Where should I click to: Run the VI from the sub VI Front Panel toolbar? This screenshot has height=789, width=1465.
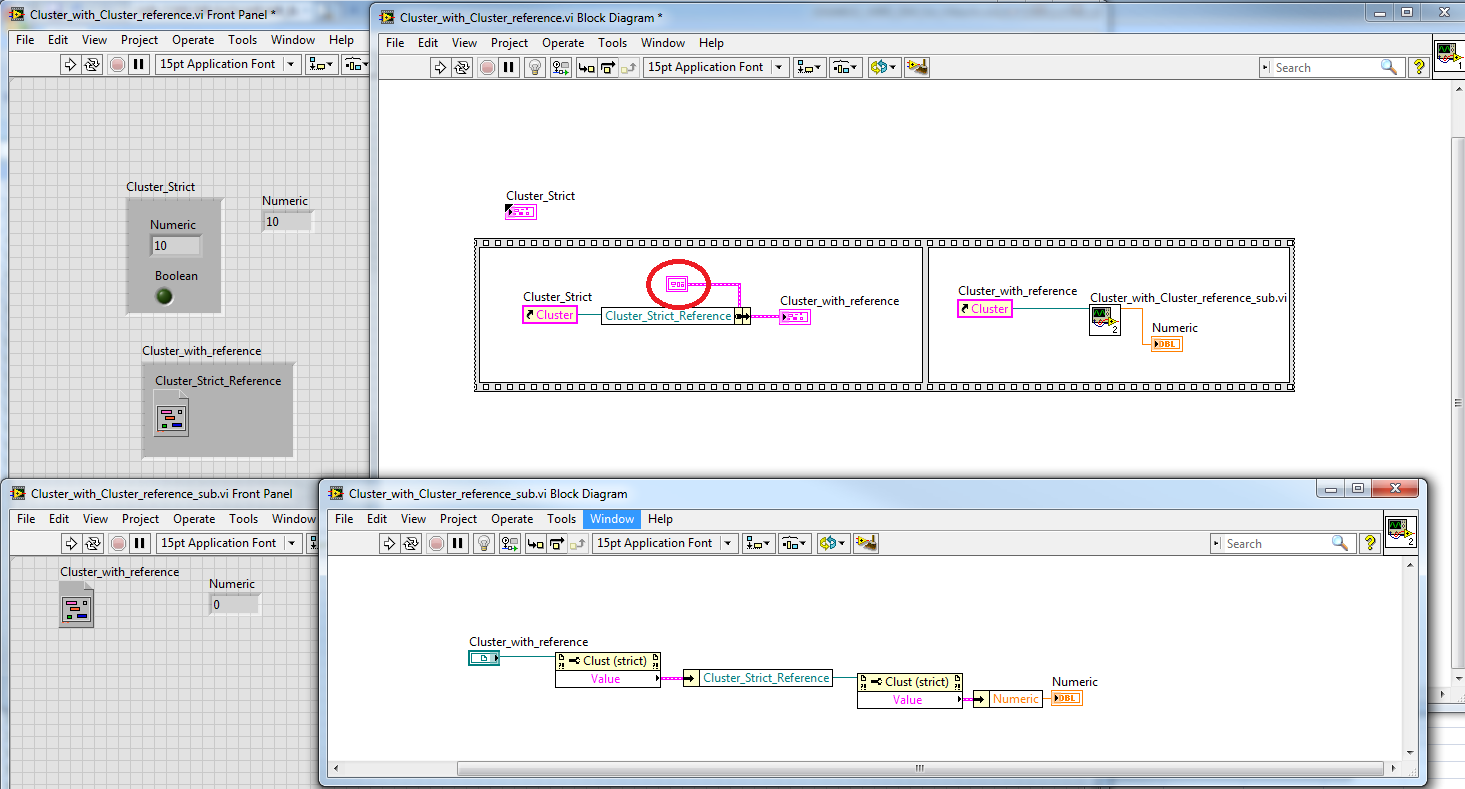[71, 543]
